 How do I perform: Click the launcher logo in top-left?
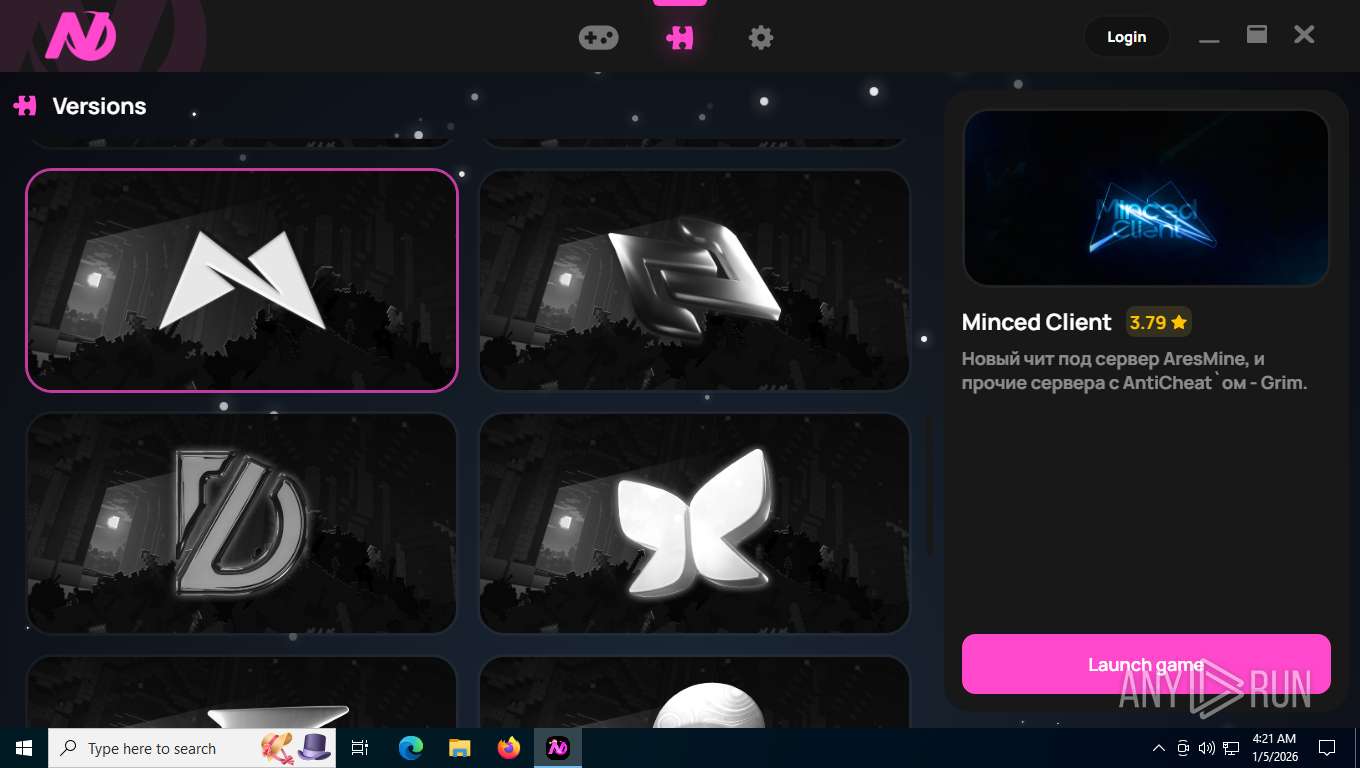pos(81,36)
